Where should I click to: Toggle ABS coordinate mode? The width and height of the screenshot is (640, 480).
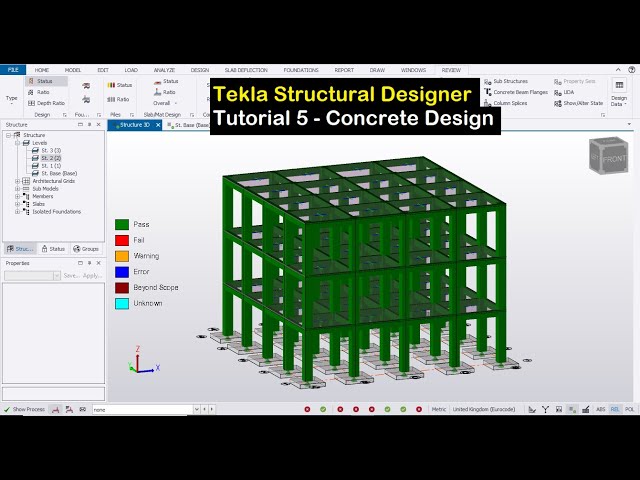[x=600, y=409]
